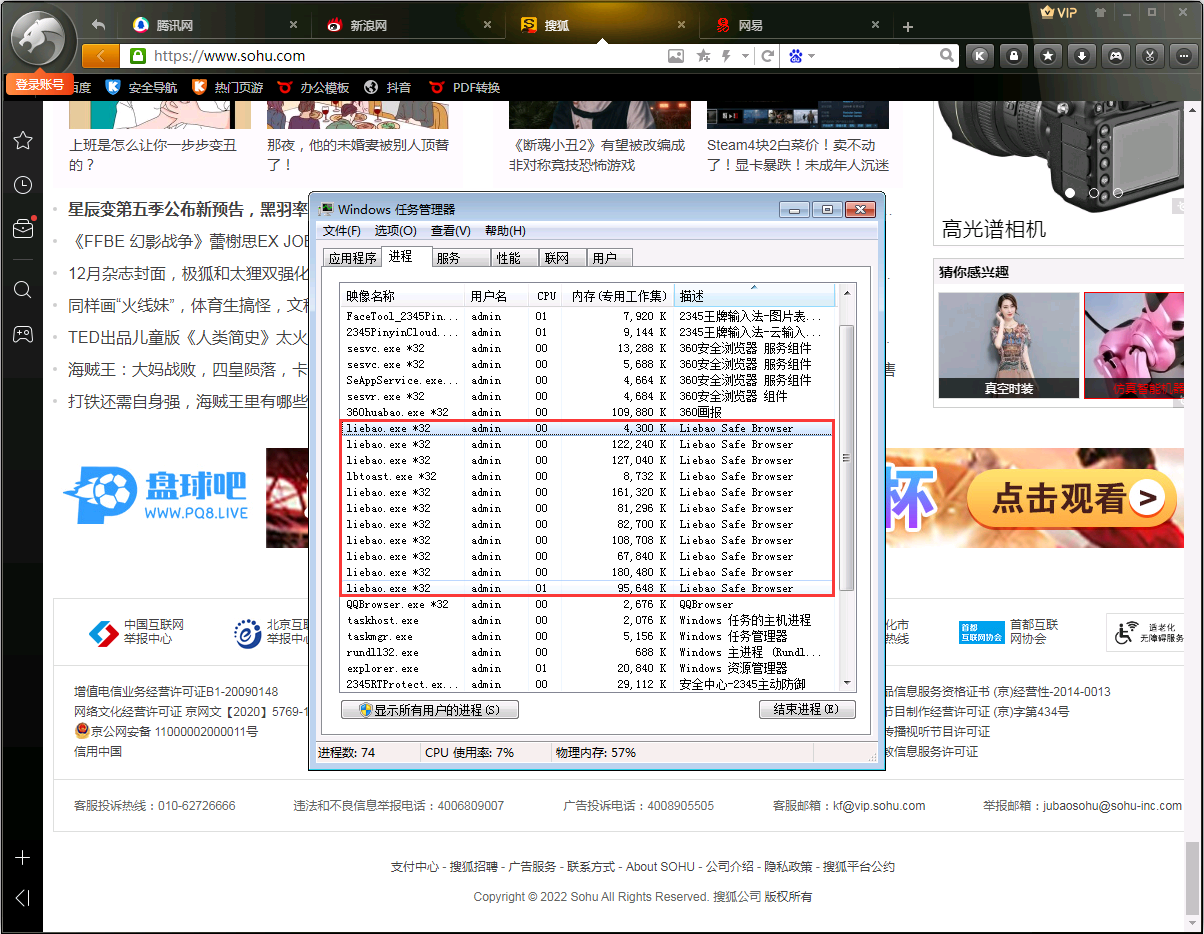Switch to the 网易 tab

click(798, 25)
